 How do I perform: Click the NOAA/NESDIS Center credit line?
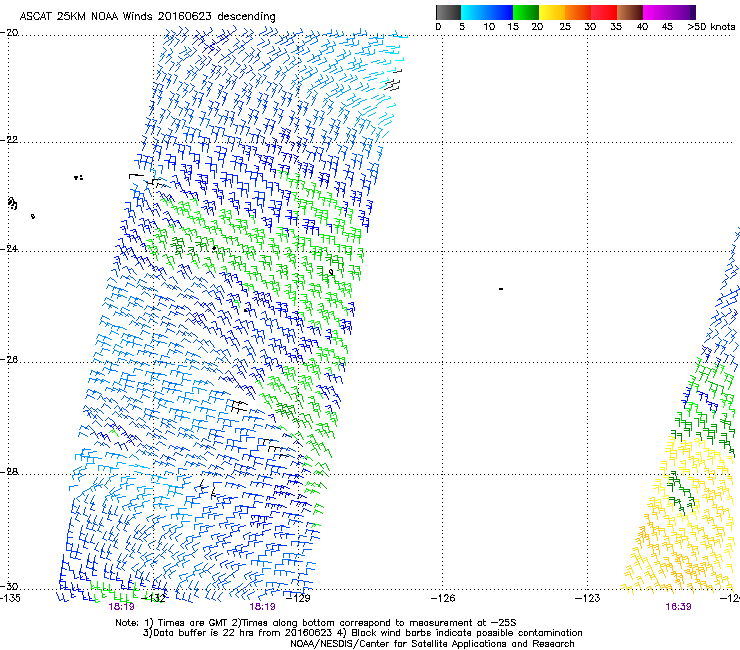coord(432,644)
